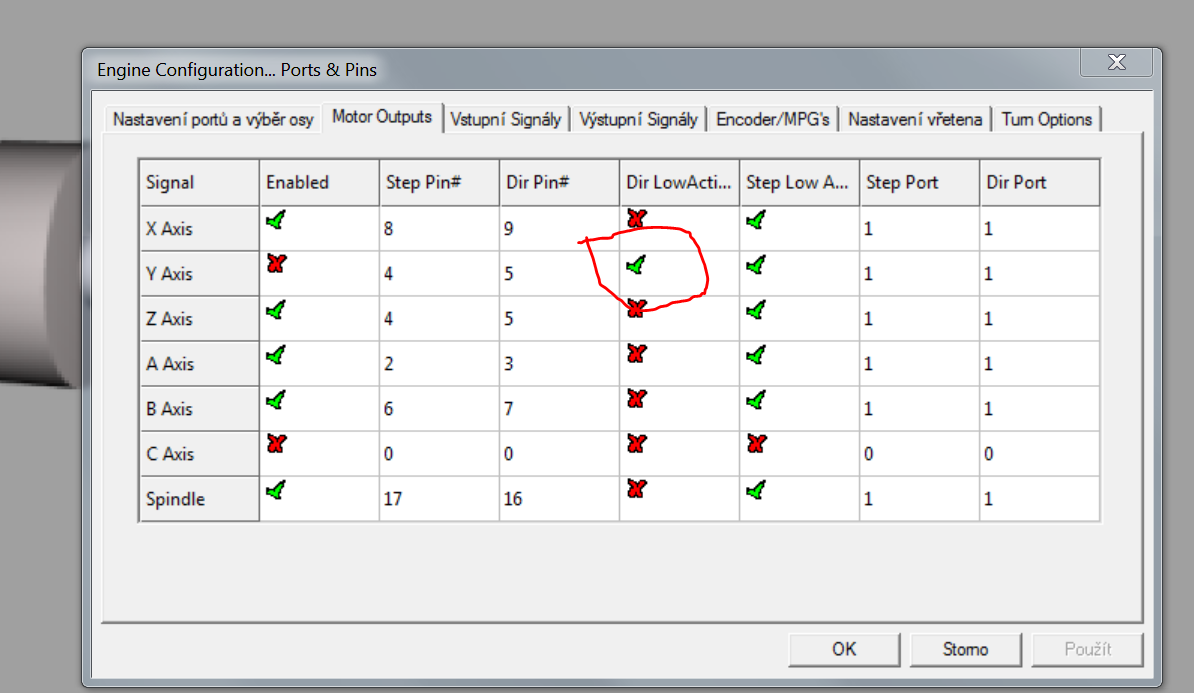The image size is (1194, 693).
Task: Toggle X Axis Step Low Active checkmark
Action: 755,220
